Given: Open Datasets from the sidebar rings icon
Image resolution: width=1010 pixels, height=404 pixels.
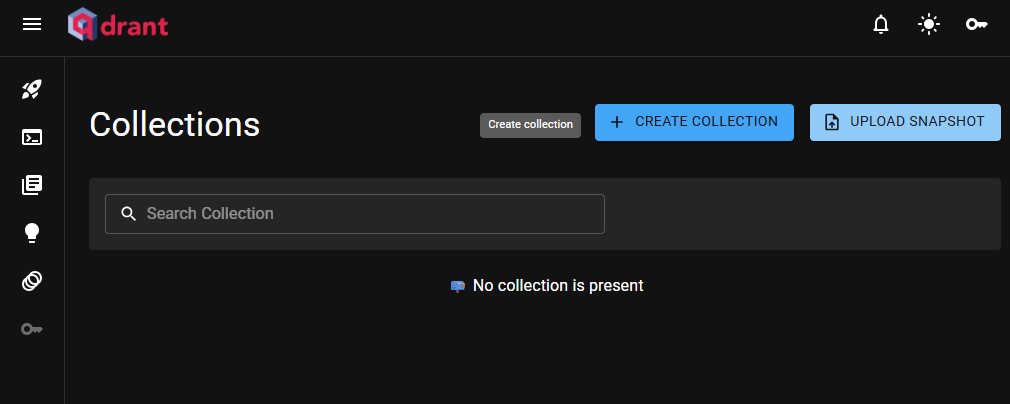Looking at the screenshot, I should click(x=32, y=281).
